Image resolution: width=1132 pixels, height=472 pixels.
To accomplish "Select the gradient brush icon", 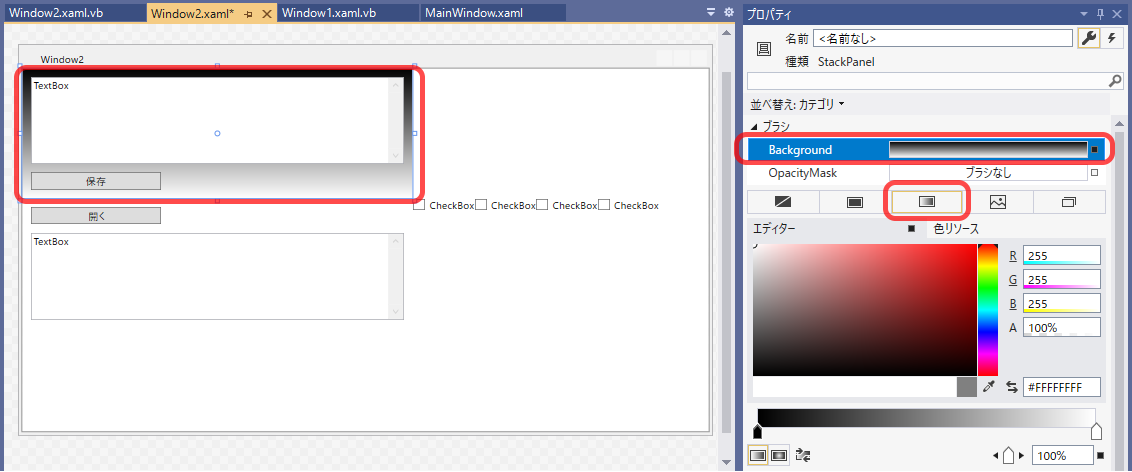I will tap(926, 202).
